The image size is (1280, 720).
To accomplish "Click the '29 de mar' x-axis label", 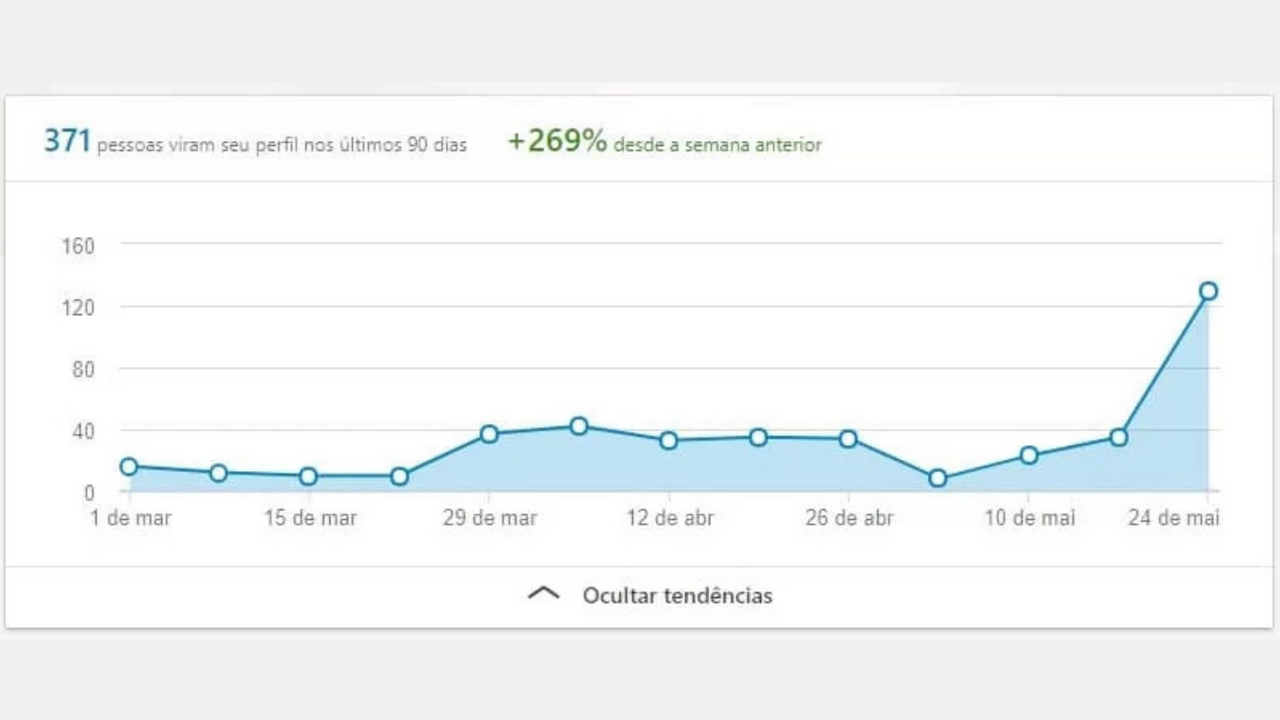I will click(x=489, y=519).
